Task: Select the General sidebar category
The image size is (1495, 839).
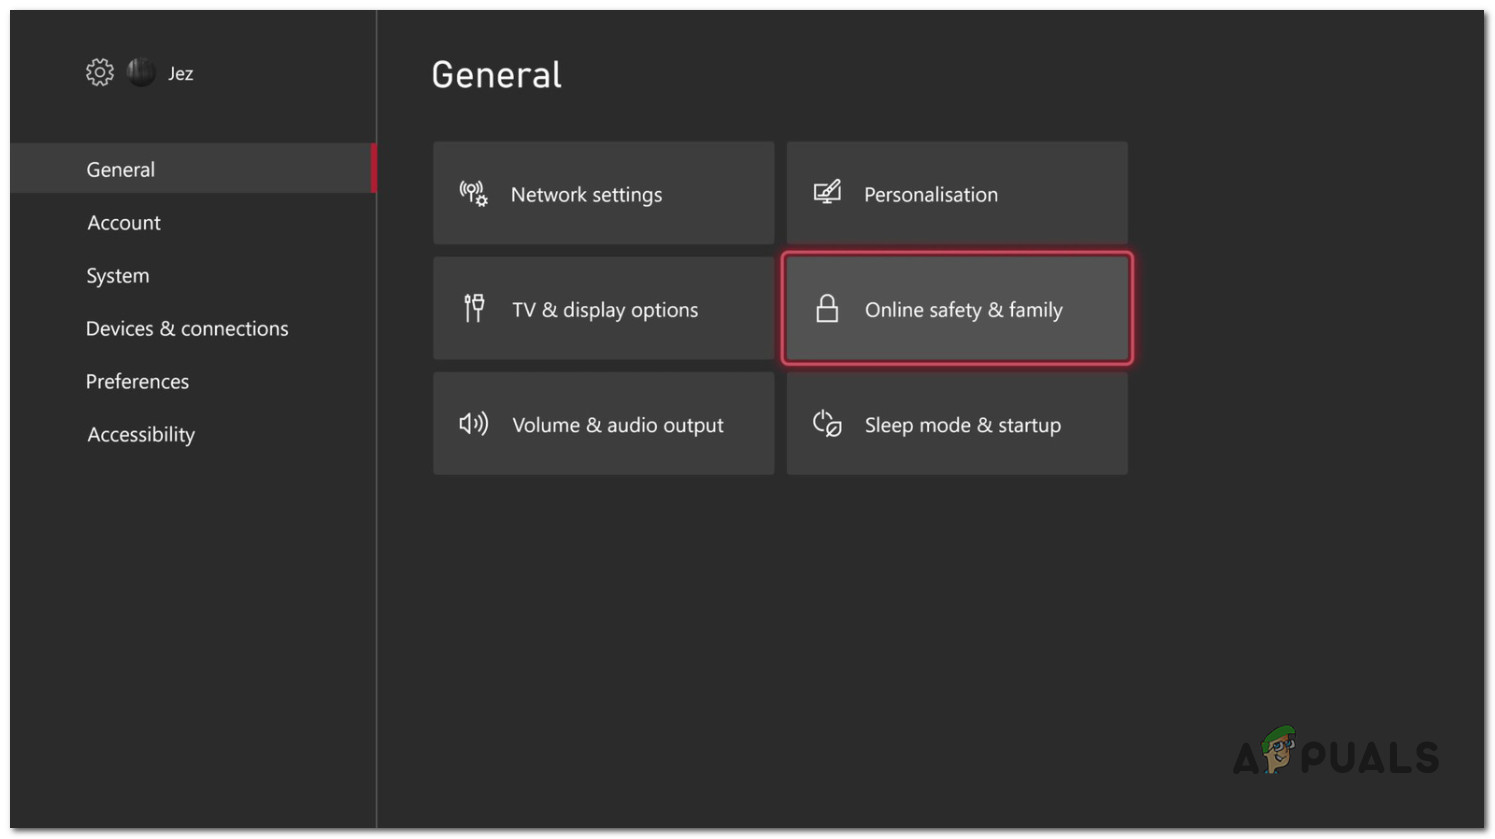Action: [x=121, y=169]
